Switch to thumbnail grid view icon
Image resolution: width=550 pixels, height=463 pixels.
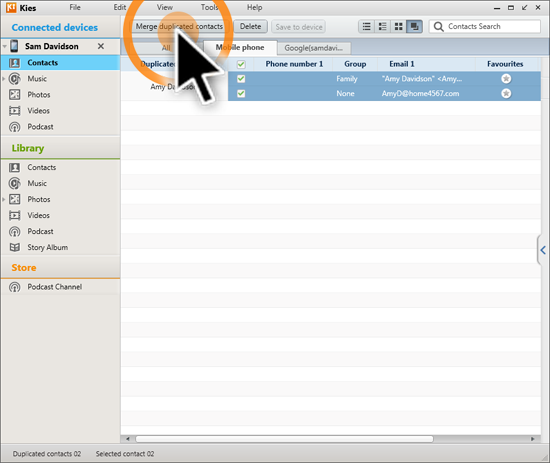click(x=398, y=27)
